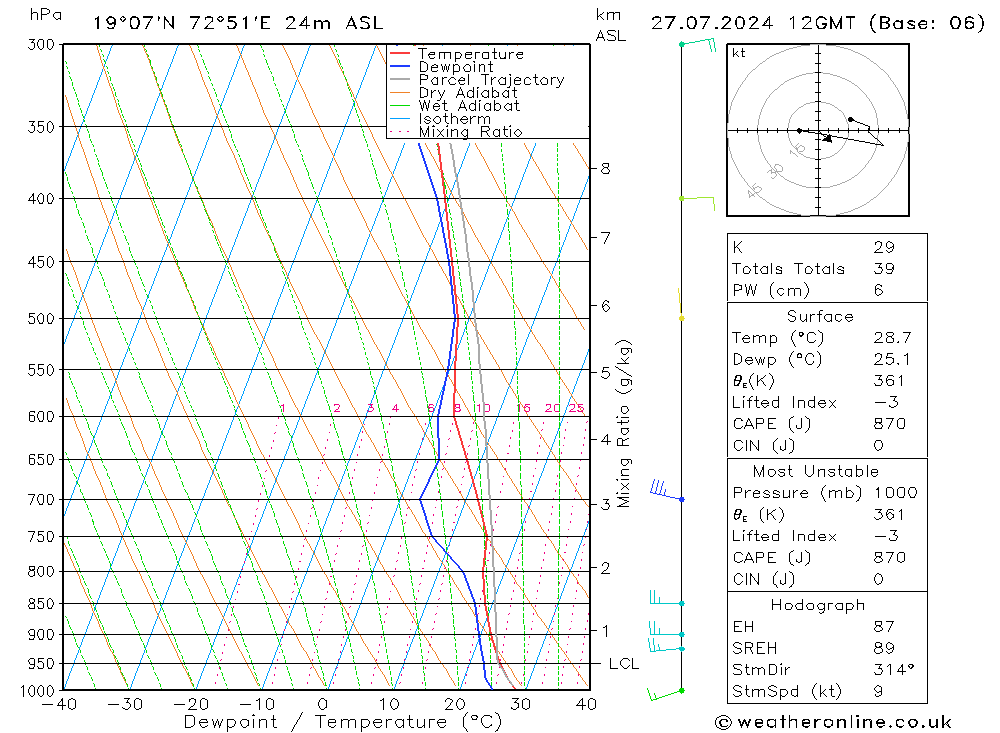Click the Isotherm legend entry
Image resolution: width=1000 pixels, height=733 pixels.
coord(455,119)
